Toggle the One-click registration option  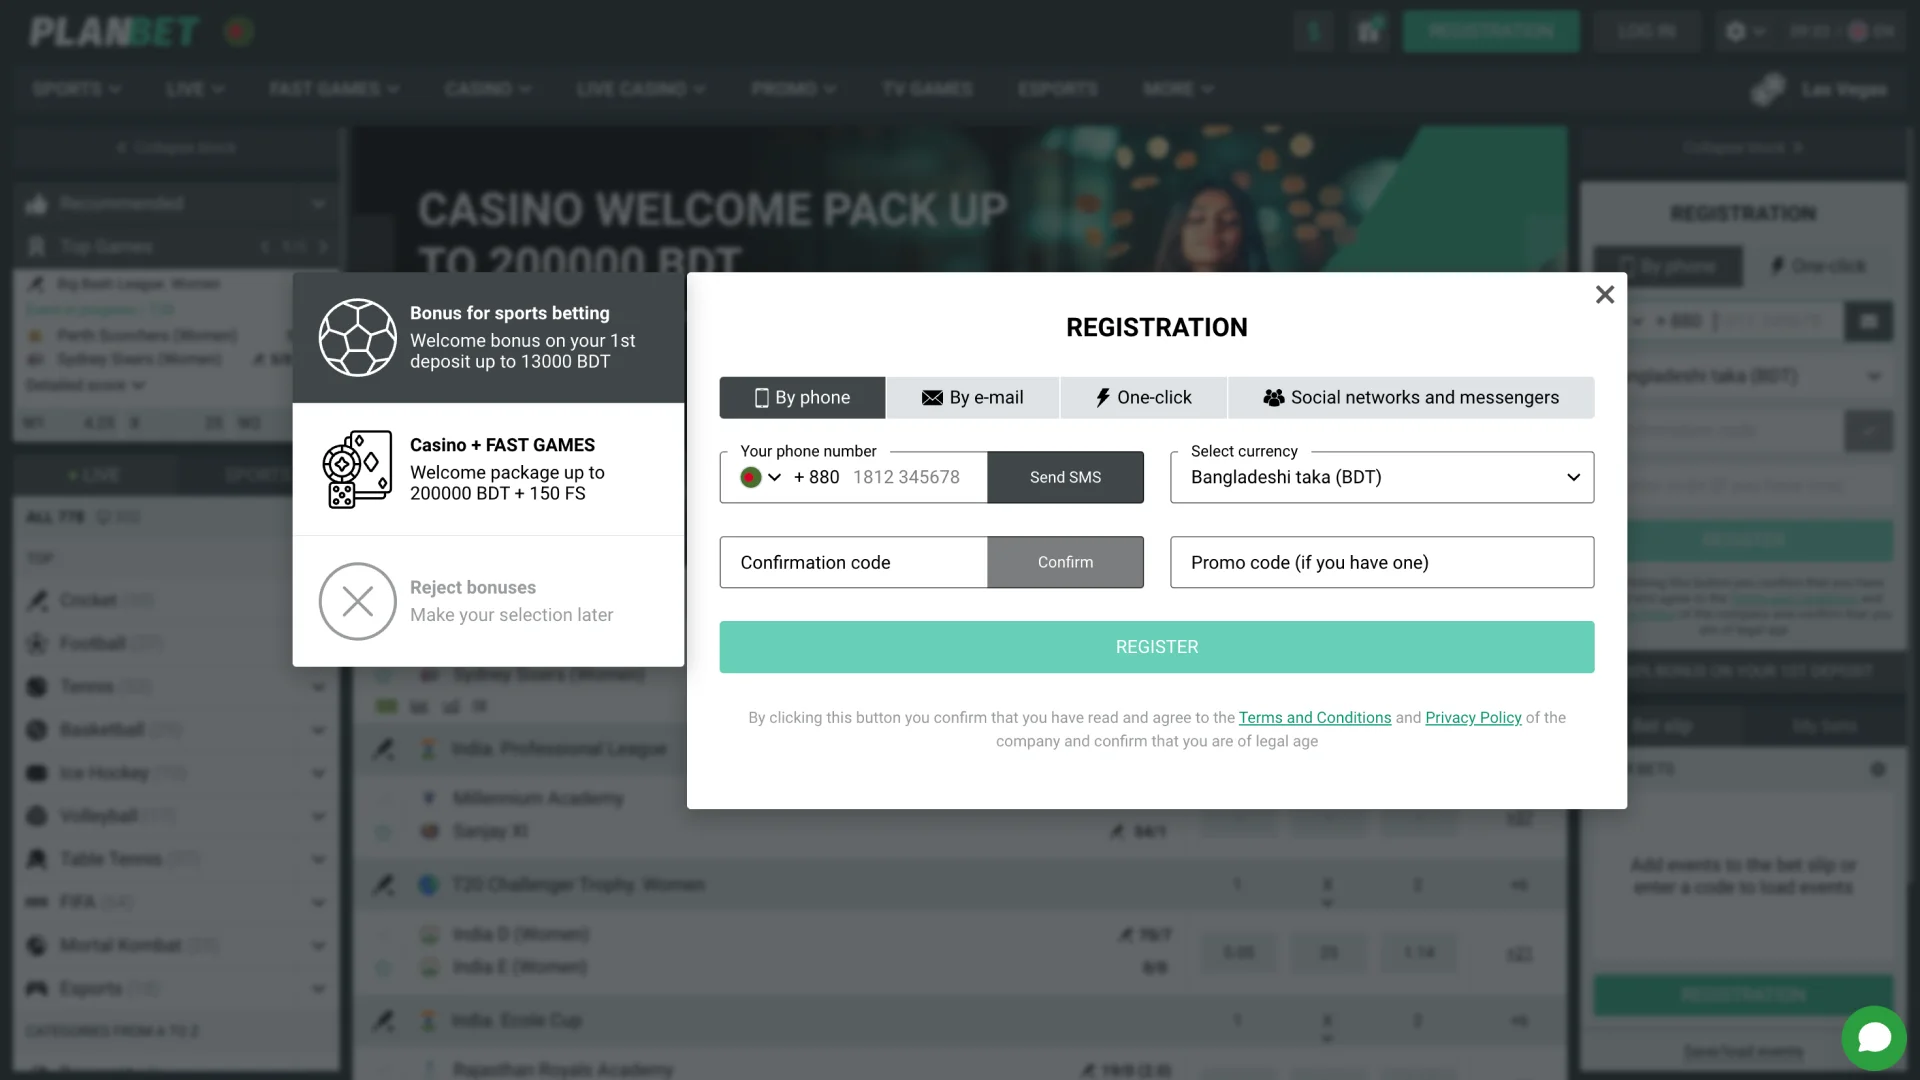tap(1143, 397)
